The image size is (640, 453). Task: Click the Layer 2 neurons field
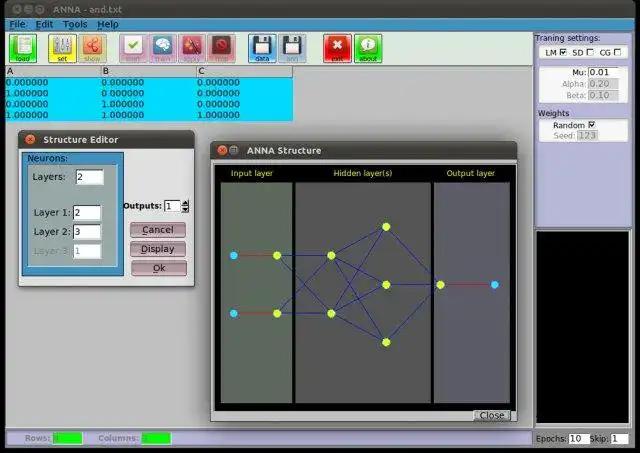[x=87, y=231]
